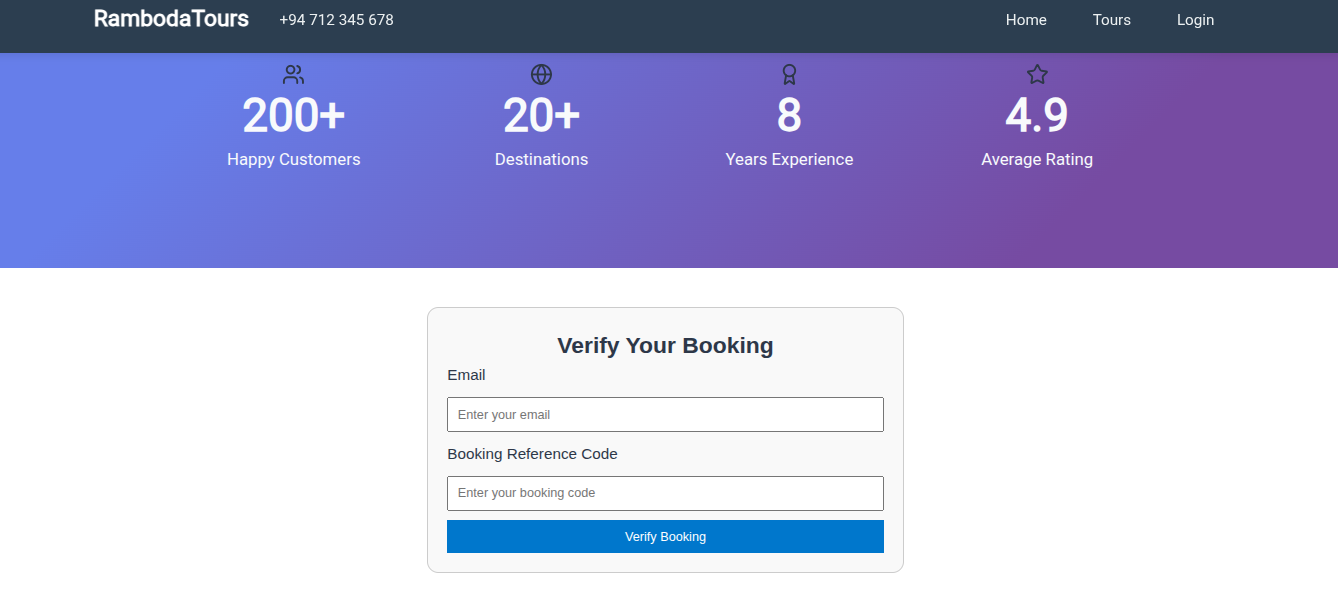Image resolution: width=1338 pixels, height=606 pixels.
Task: Click the Email field label
Action: tap(466, 375)
